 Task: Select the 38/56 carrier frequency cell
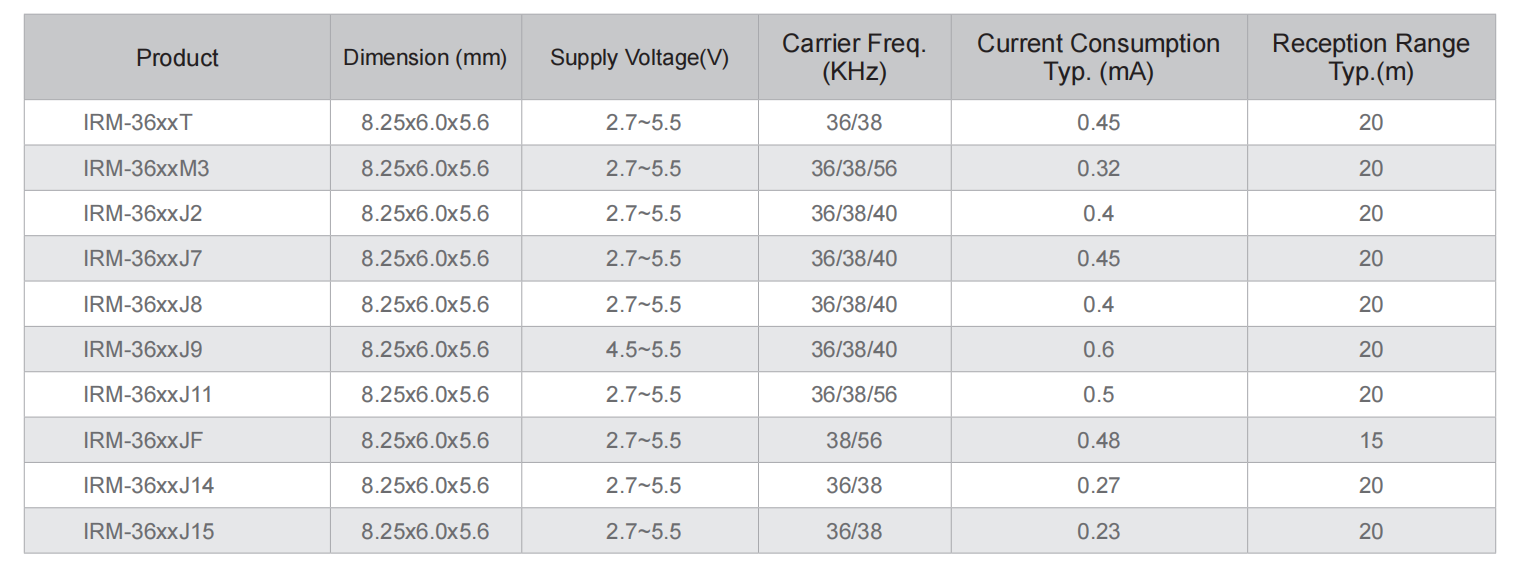(x=854, y=440)
